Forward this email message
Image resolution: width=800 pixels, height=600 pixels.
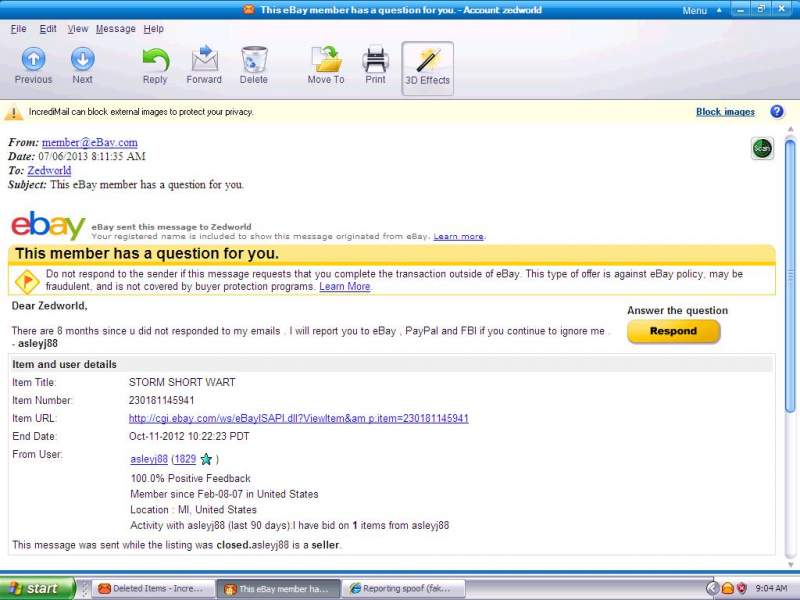pyautogui.click(x=204, y=66)
